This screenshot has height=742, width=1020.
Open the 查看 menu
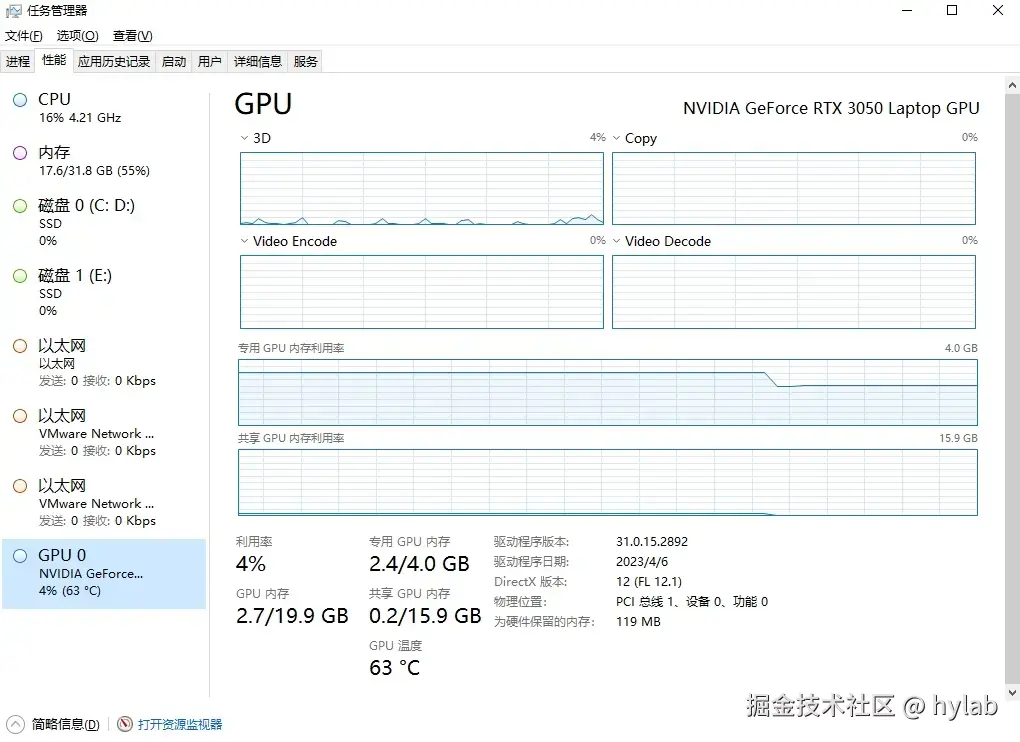tap(131, 35)
